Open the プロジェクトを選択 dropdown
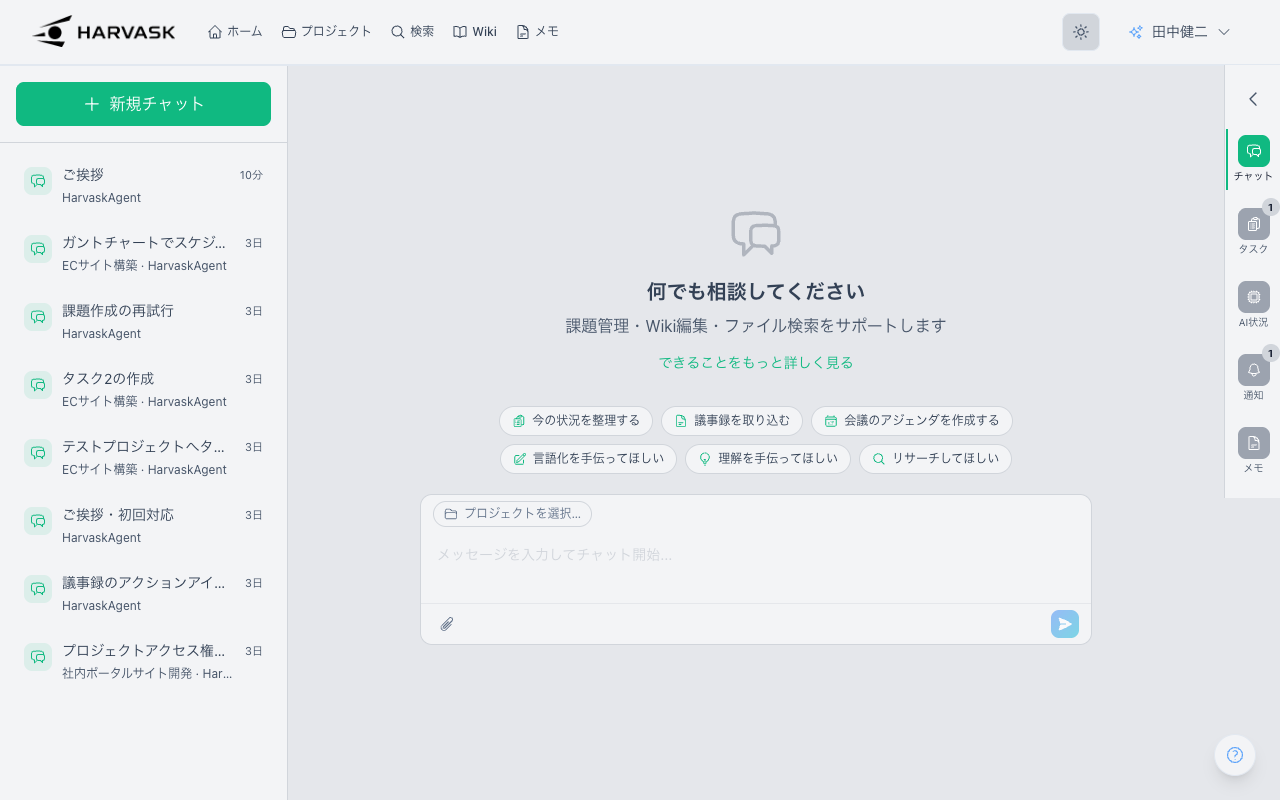This screenshot has width=1280, height=800. pyautogui.click(x=512, y=514)
